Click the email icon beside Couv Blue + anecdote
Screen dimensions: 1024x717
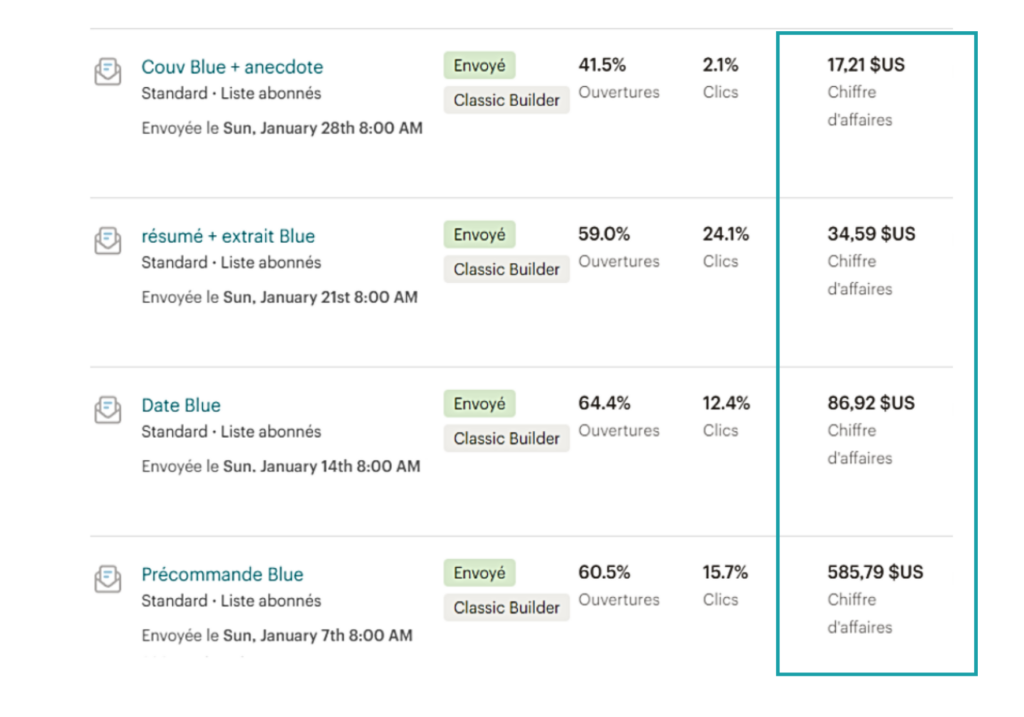[x=108, y=72]
